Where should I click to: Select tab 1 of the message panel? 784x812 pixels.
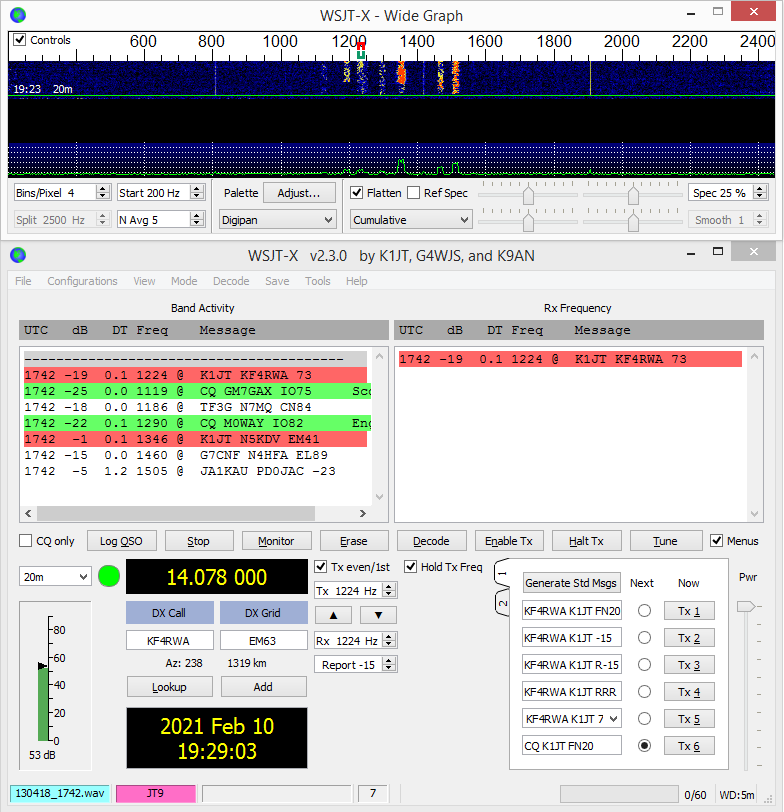pyautogui.click(x=502, y=573)
